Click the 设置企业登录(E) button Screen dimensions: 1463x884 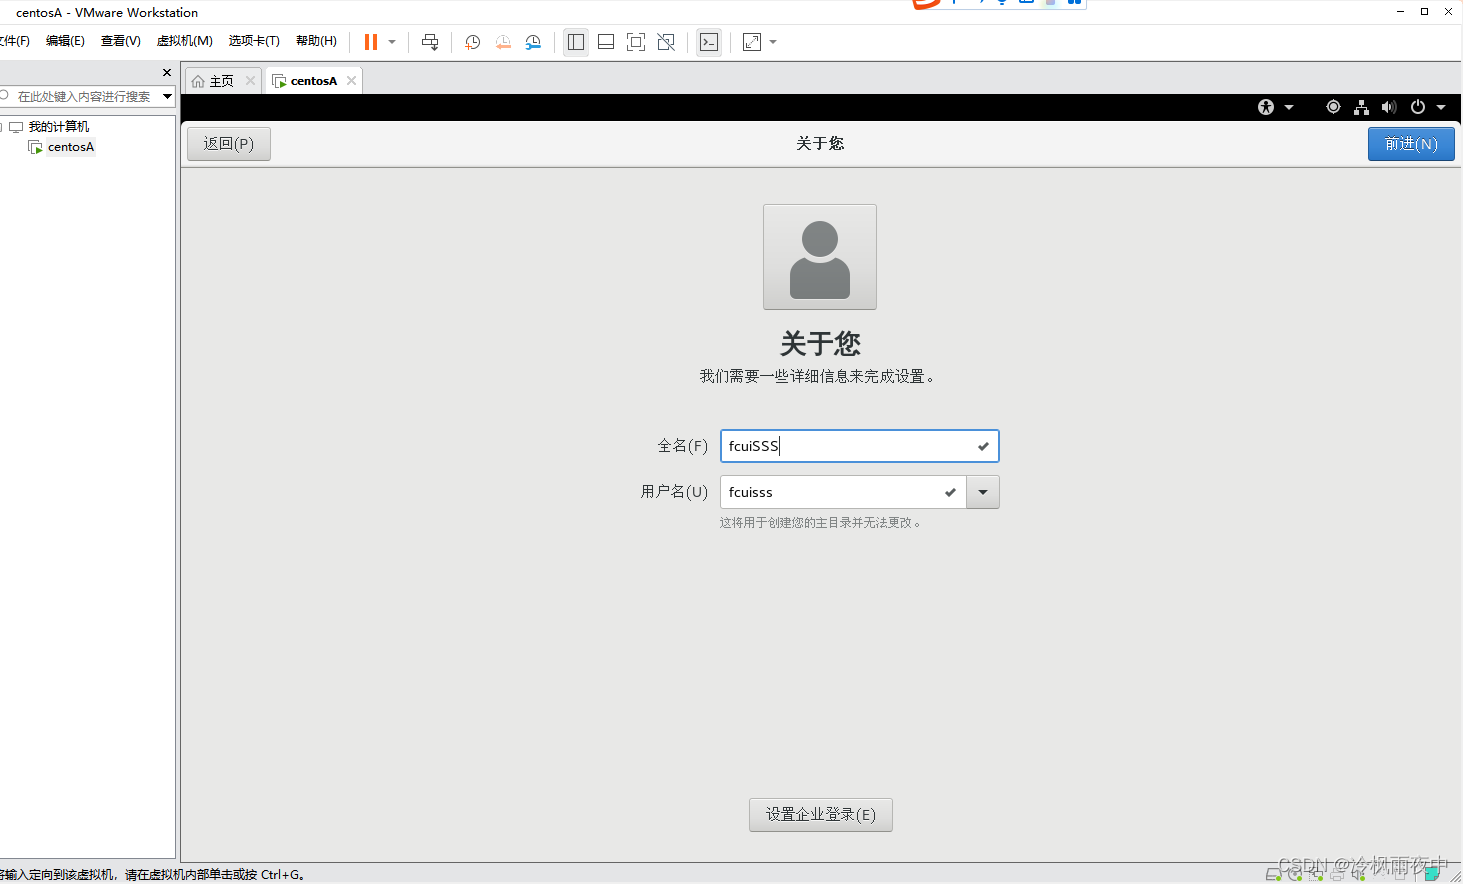tap(821, 815)
